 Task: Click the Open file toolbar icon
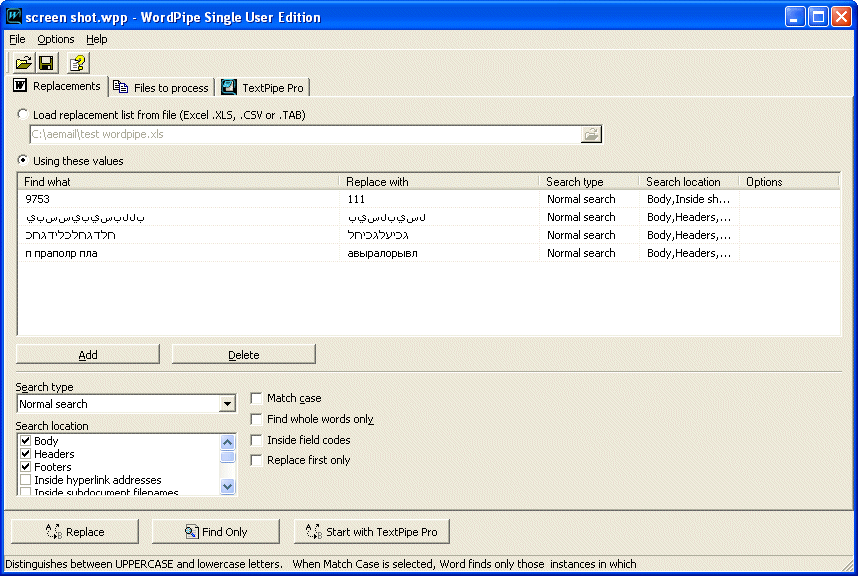[x=24, y=63]
